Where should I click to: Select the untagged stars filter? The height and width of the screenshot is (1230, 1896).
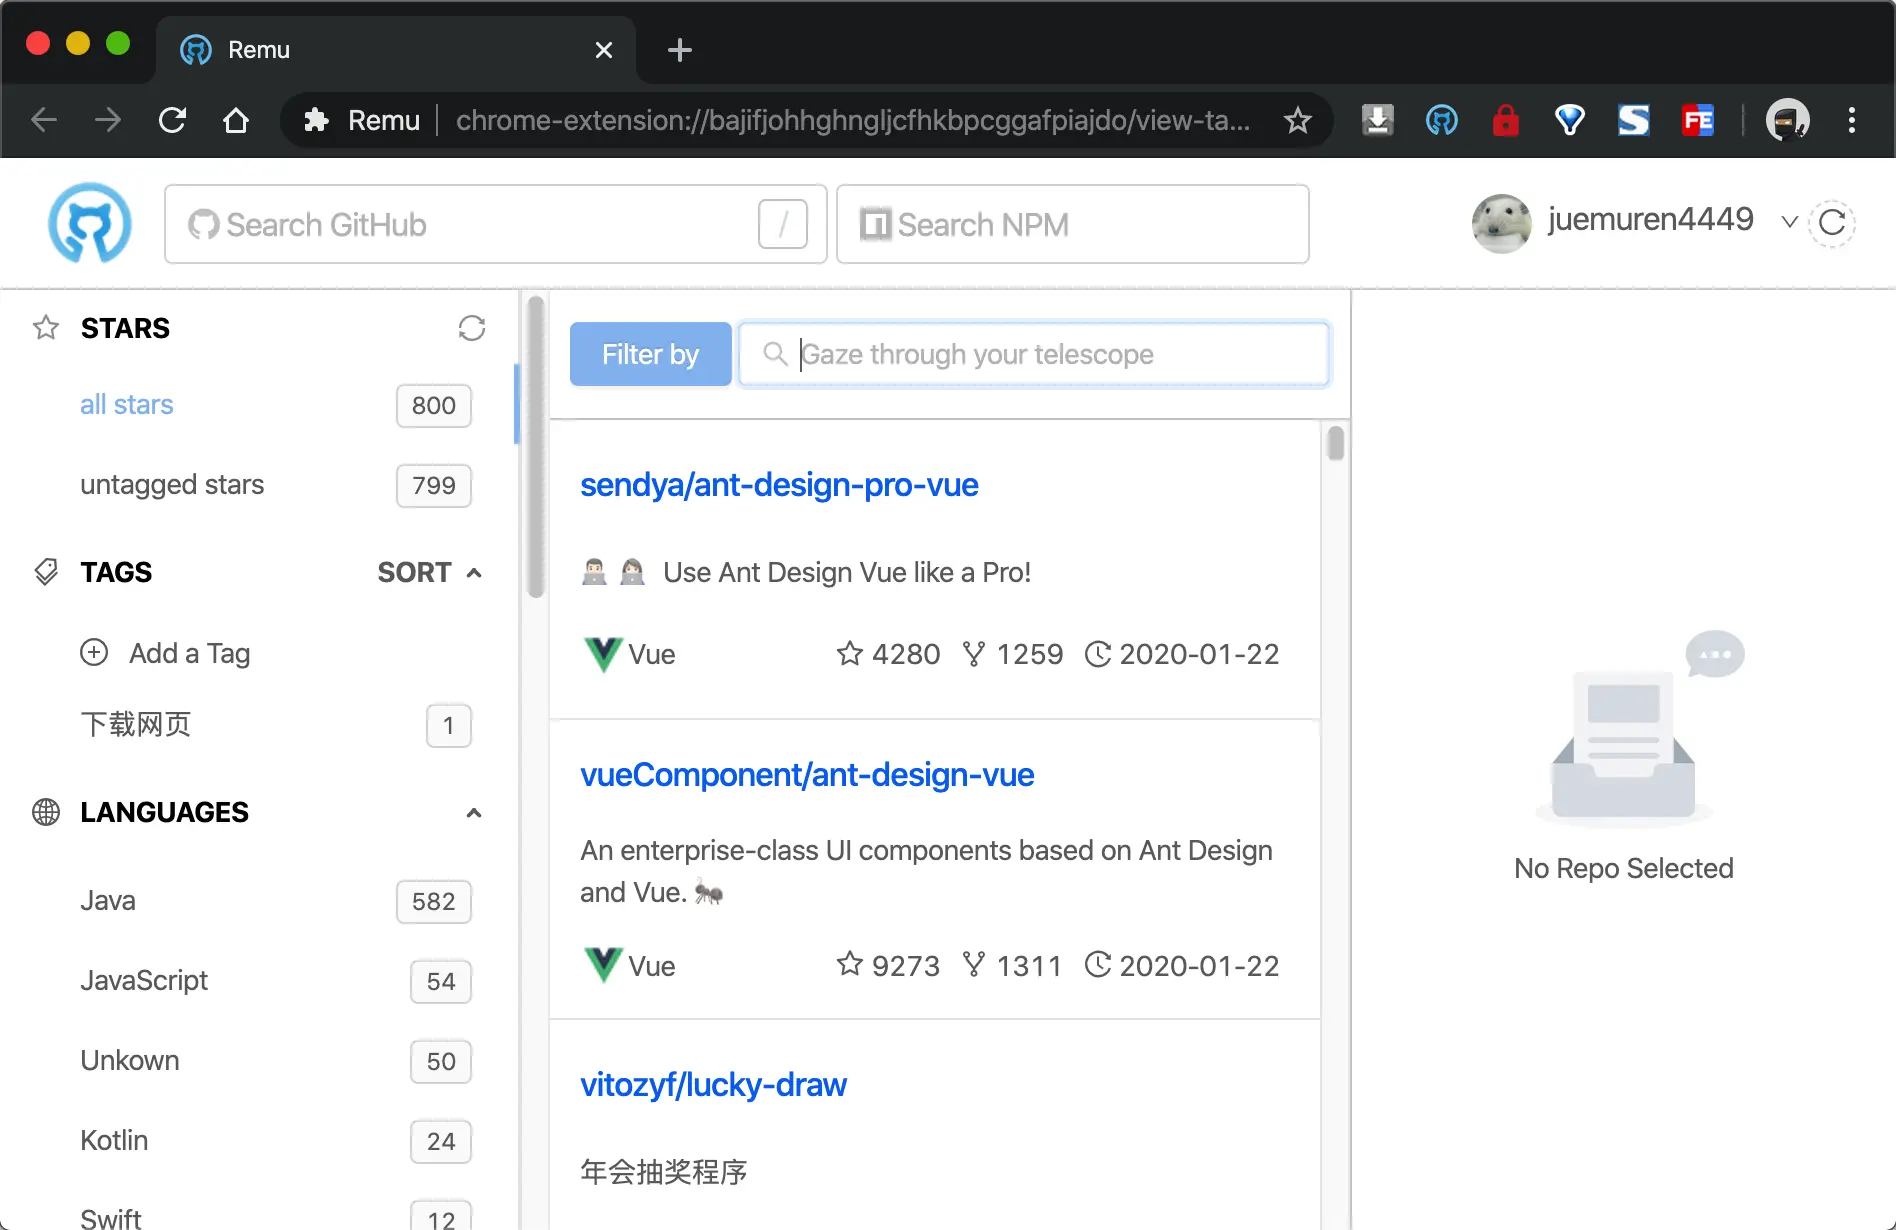coord(172,485)
